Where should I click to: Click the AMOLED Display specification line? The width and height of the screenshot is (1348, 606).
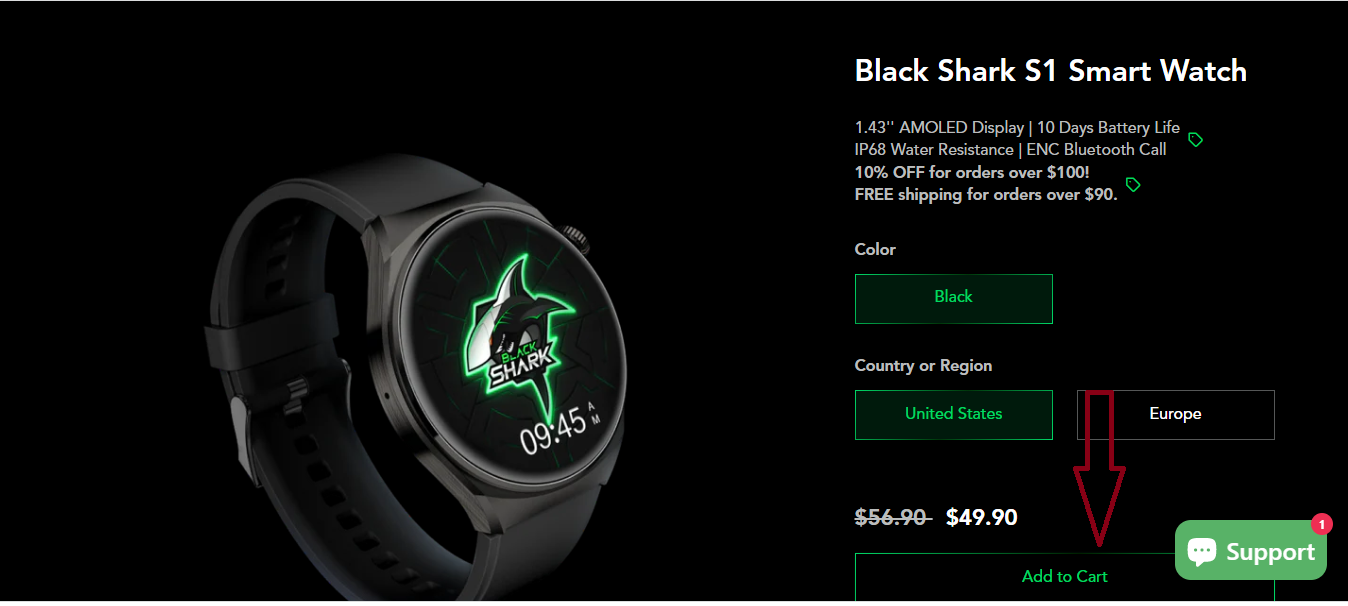(x=1017, y=128)
